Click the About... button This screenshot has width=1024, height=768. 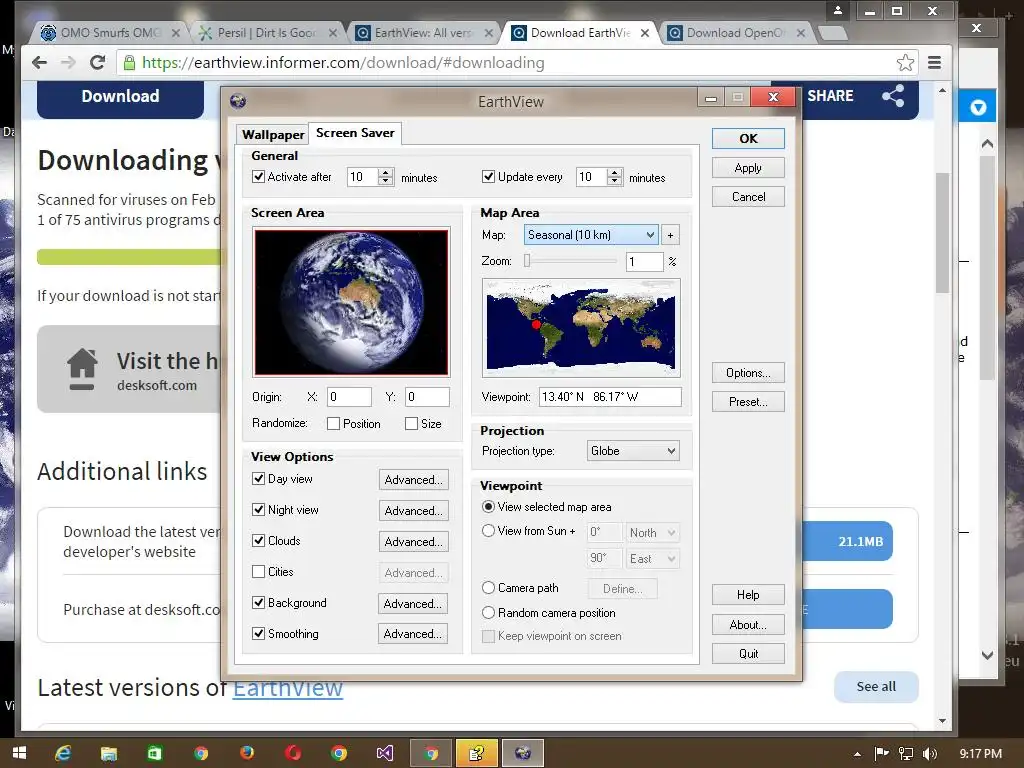pos(748,625)
